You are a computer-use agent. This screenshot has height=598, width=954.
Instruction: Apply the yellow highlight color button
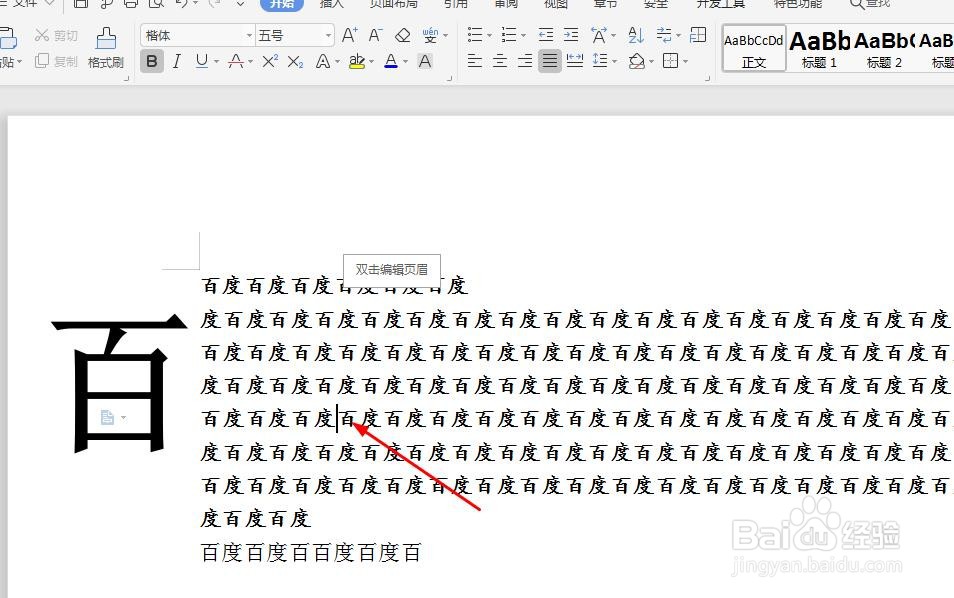tap(357, 61)
